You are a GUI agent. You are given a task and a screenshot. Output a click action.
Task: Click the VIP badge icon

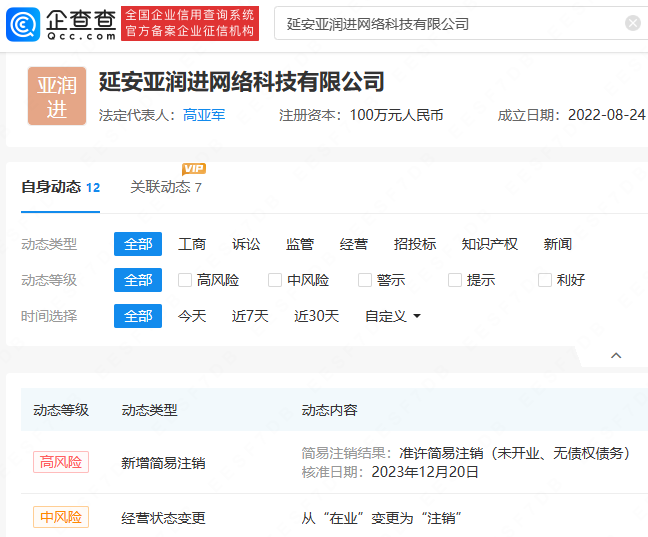[x=194, y=169]
